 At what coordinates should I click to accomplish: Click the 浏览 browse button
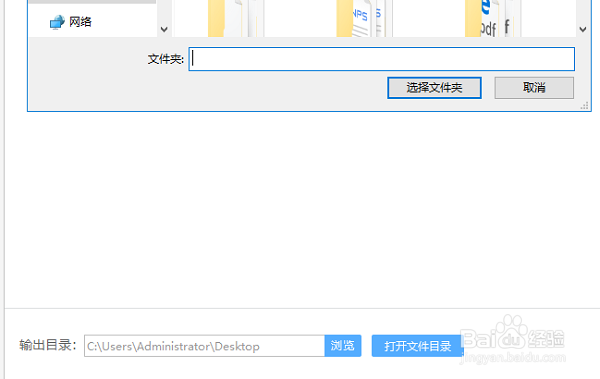click(x=343, y=346)
